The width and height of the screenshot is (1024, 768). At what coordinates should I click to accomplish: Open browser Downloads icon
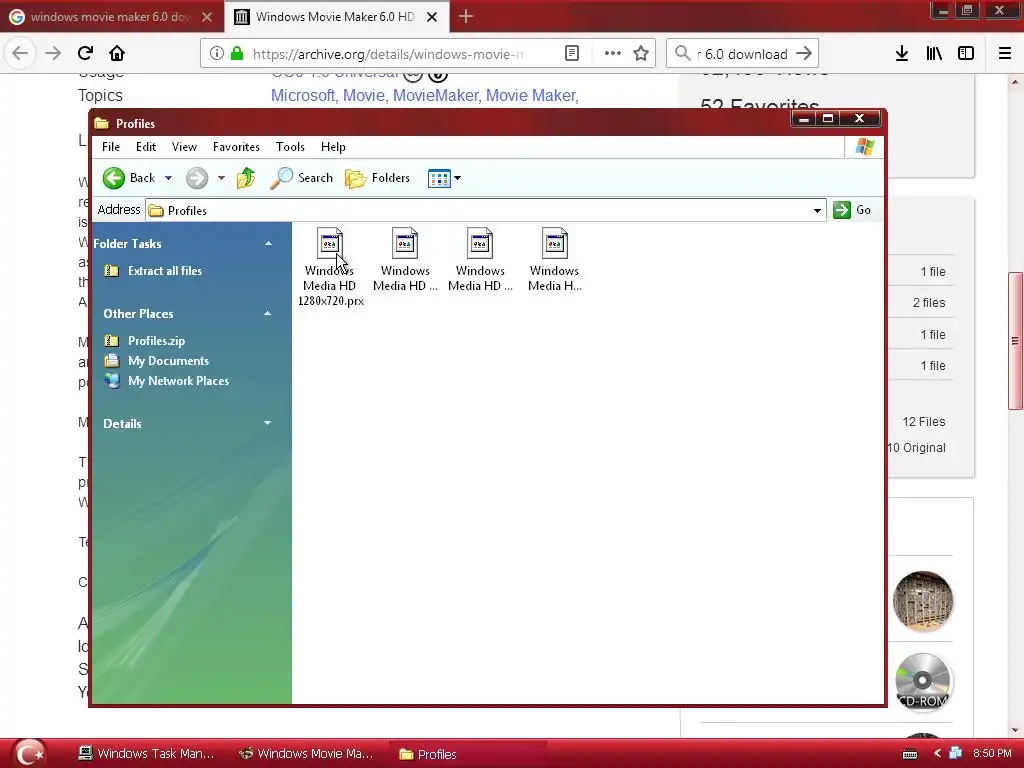(902, 54)
